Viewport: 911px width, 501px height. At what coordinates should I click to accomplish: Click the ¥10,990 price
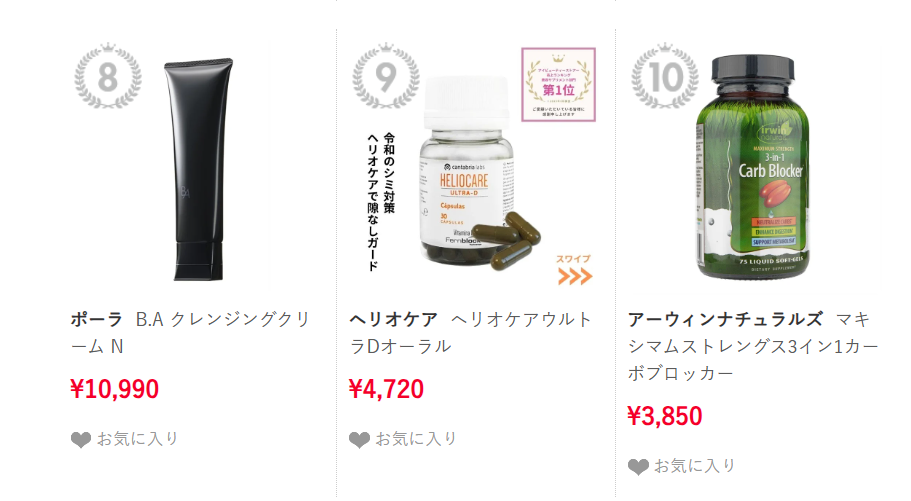(114, 389)
